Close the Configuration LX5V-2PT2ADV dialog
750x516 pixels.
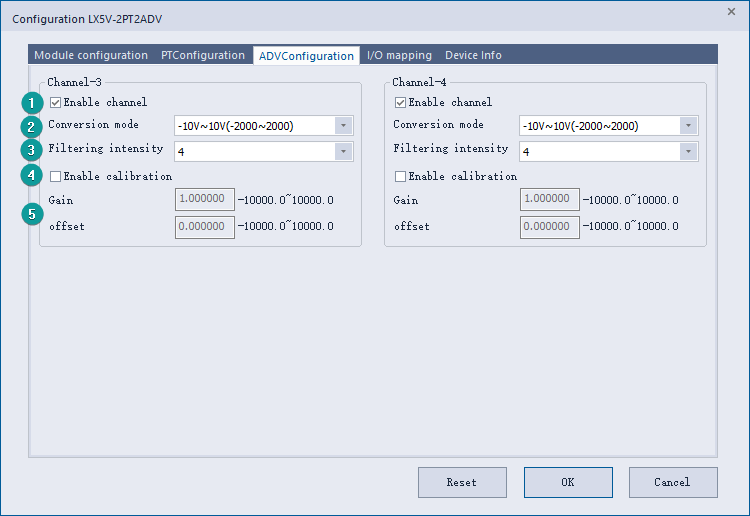point(731,11)
